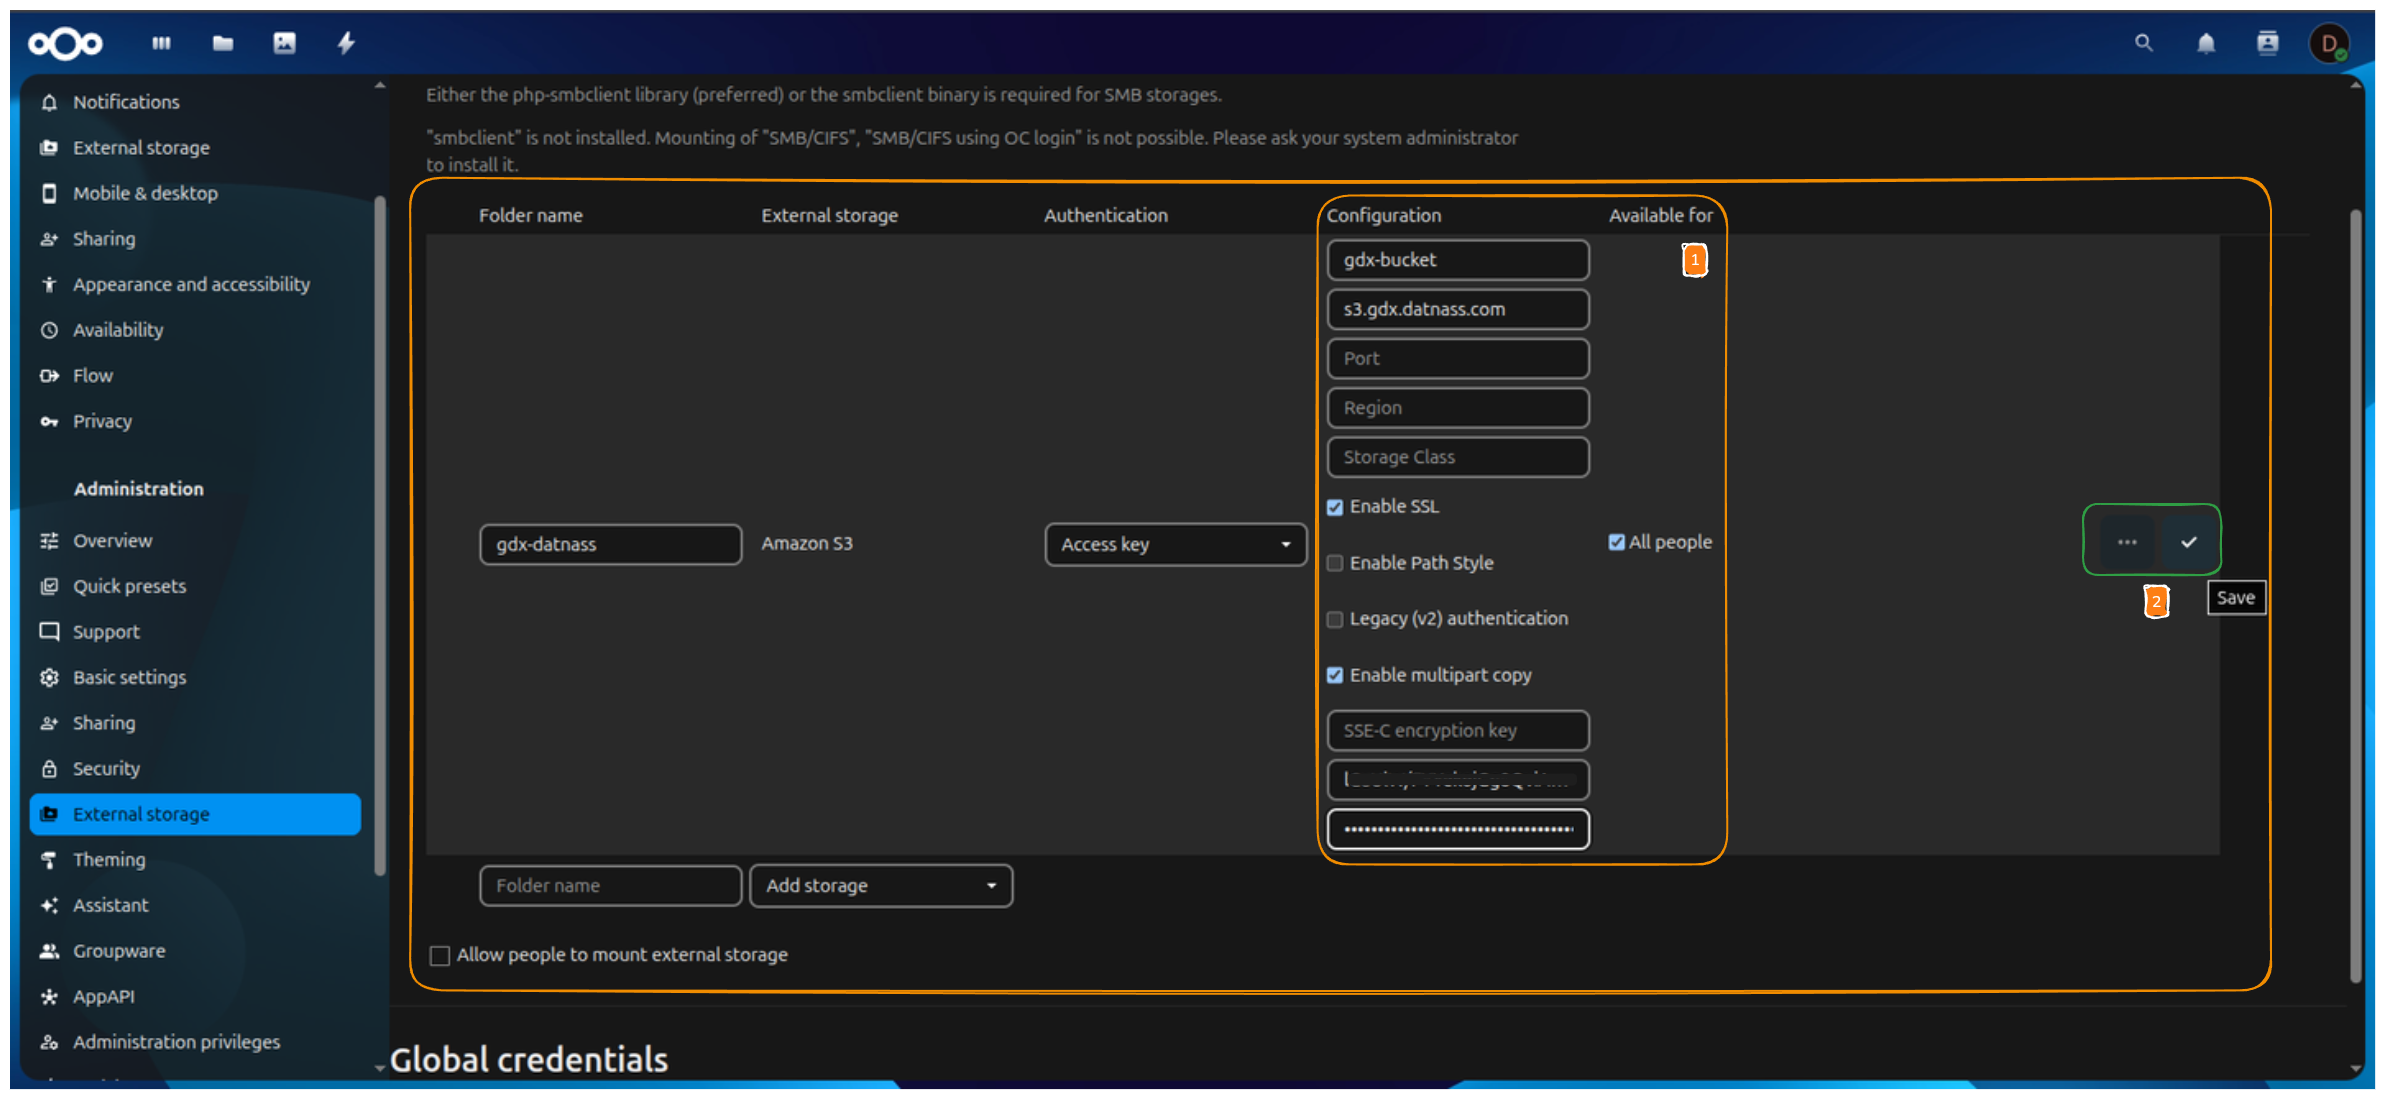Open the notifications bell icon
Viewport: 2385px width, 1099px height.
tap(2205, 43)
